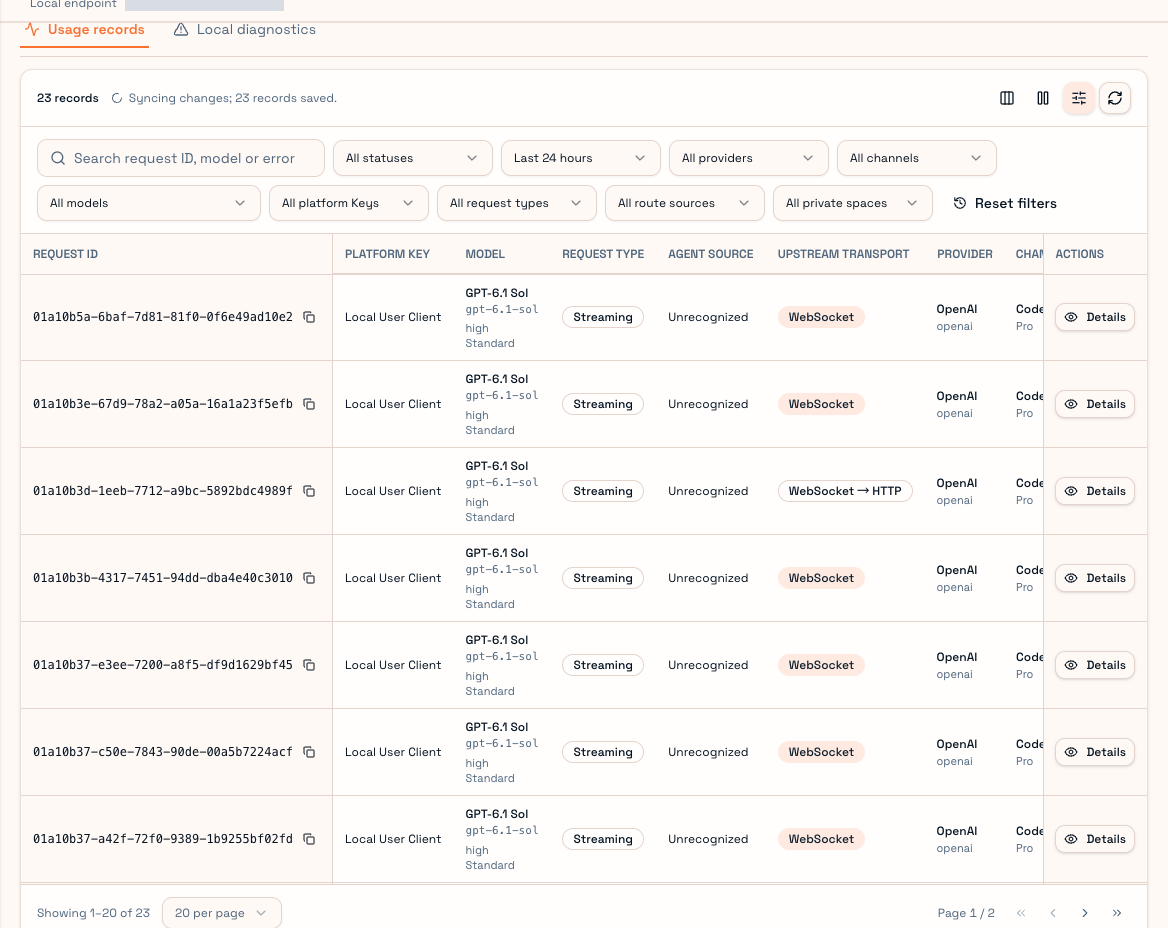Click the Reset filters button
This screenshot has width=1168, height=928.
click(1005, 203)
